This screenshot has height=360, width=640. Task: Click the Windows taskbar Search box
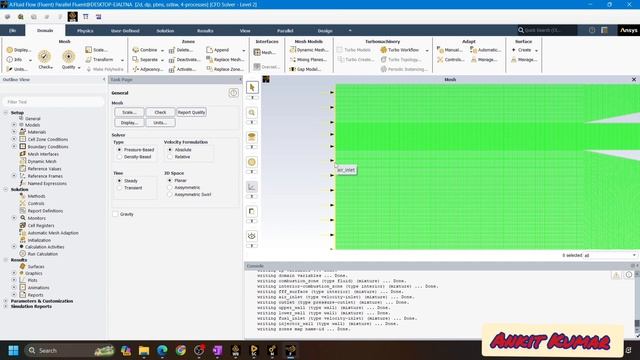coord(70,350)
